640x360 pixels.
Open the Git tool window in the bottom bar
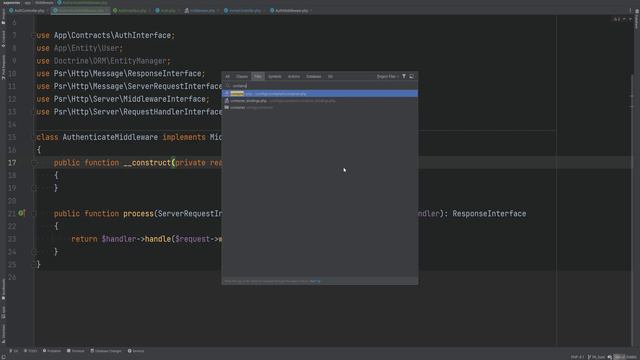(14, 351)
